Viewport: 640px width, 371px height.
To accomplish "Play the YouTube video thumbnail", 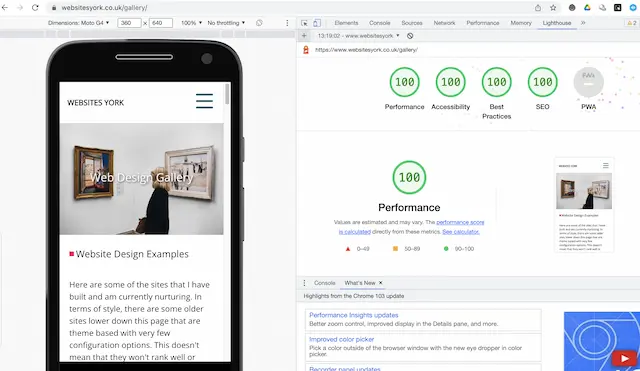I will point(624,358).
